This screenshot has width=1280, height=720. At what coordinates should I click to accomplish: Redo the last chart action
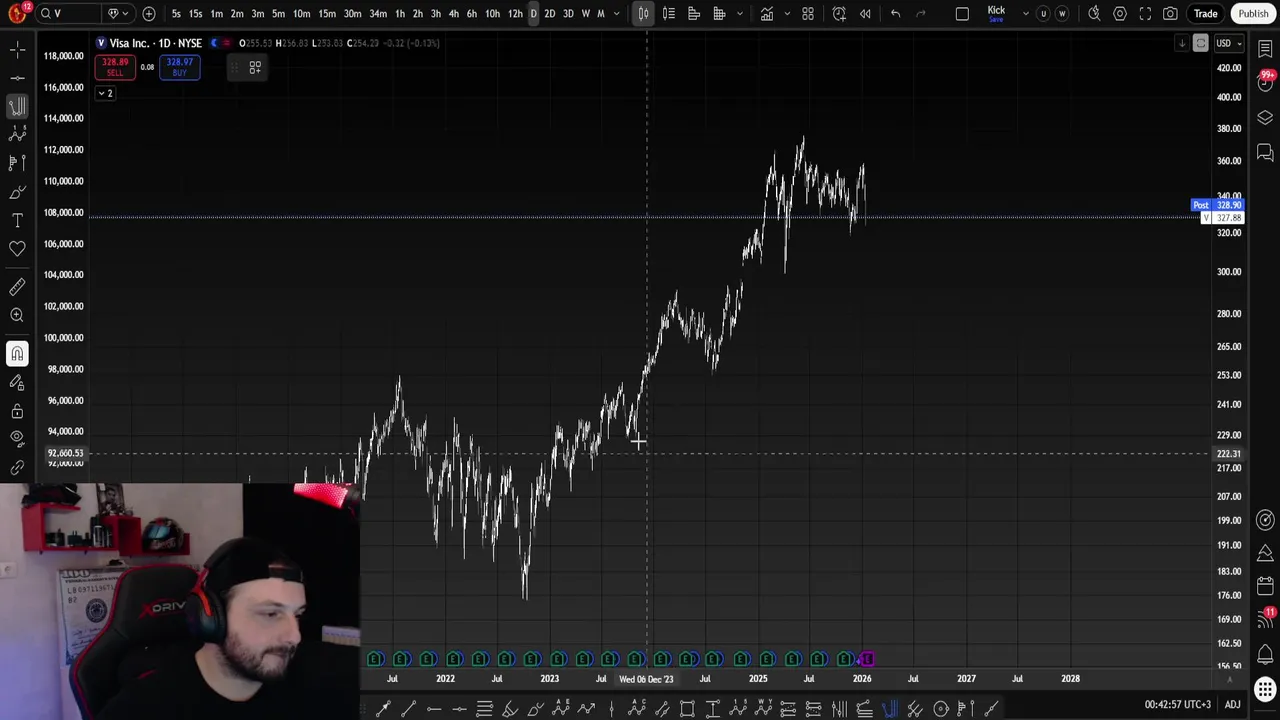[920, 13]
